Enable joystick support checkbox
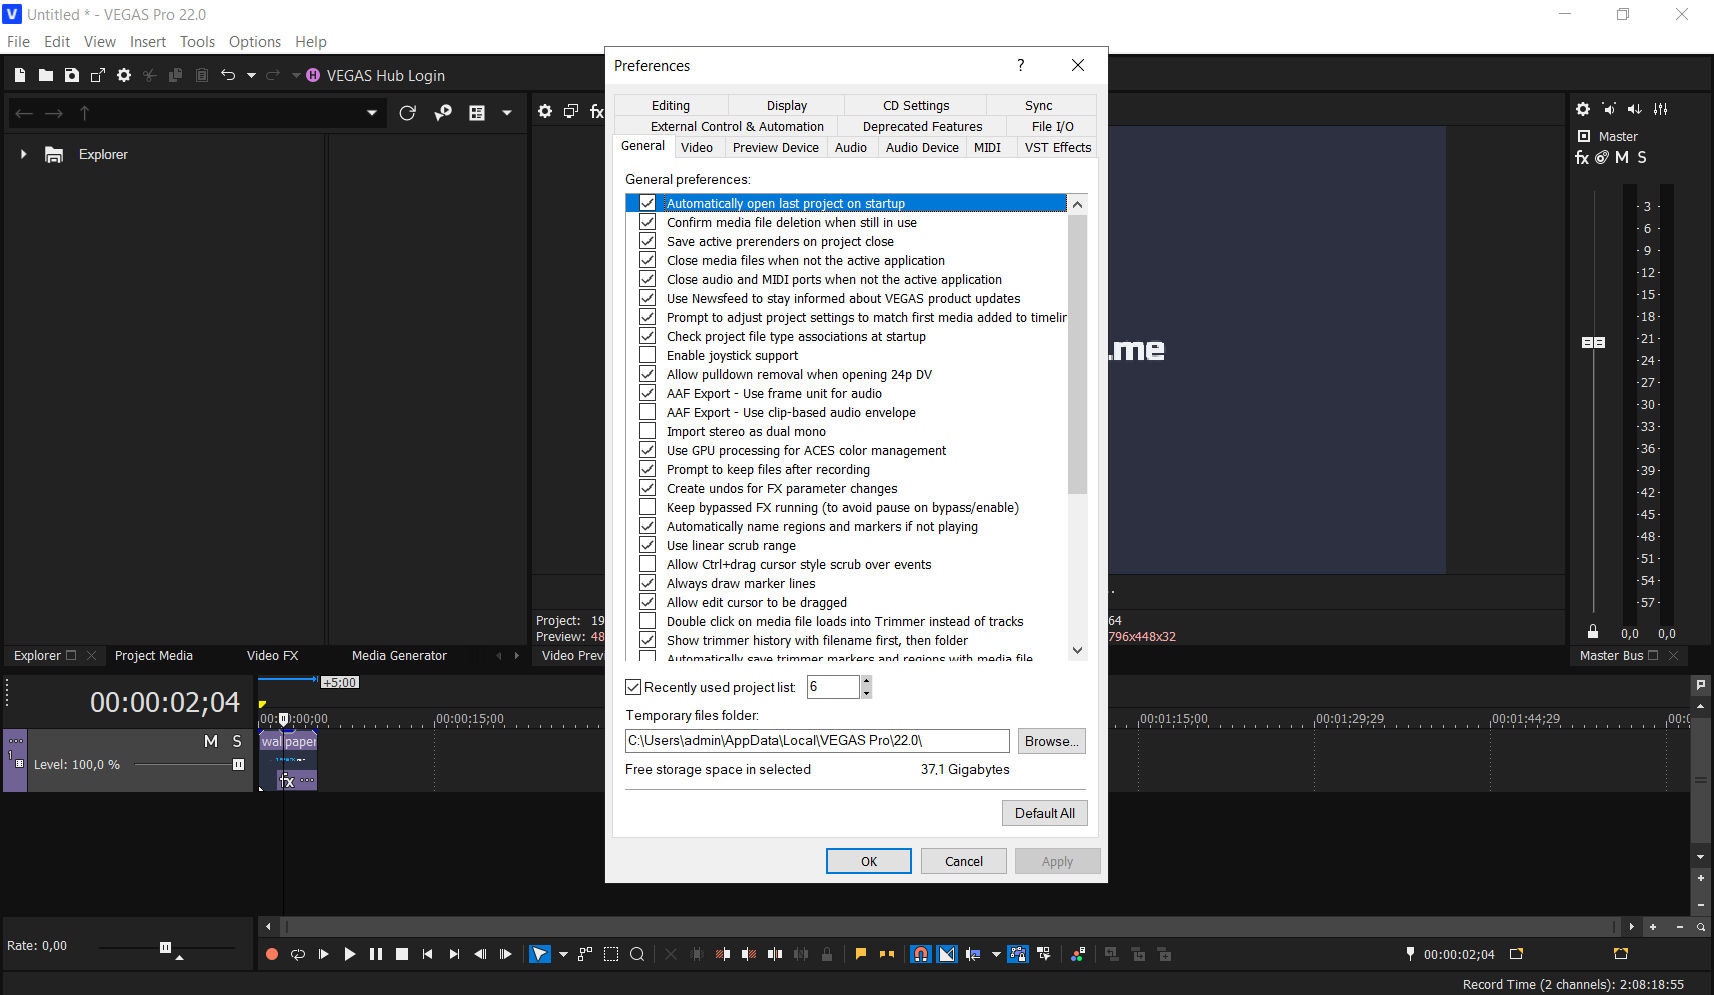The image size is (1714, 995). 648,355
